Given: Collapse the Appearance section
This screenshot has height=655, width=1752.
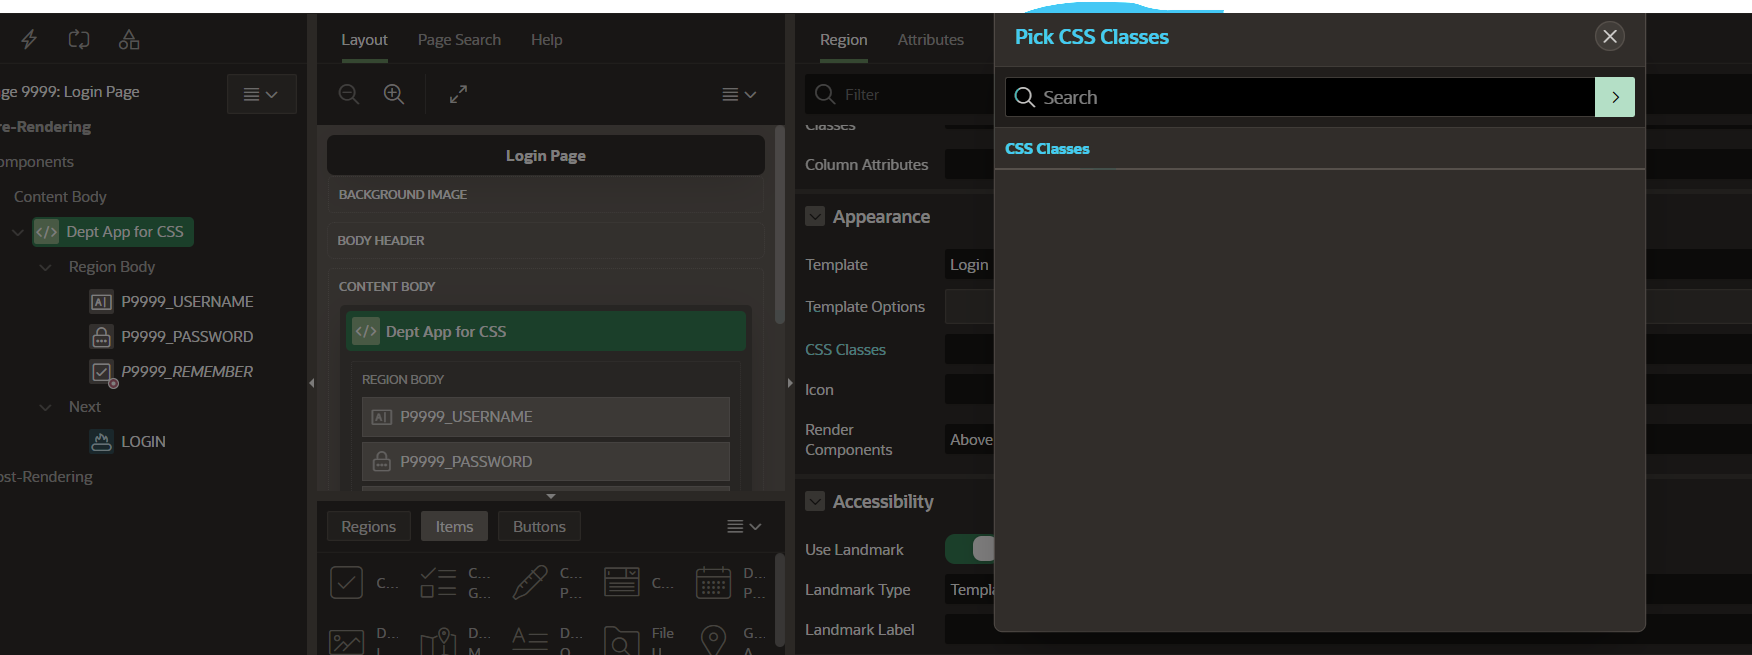Looking at the screenshot, I should (815, 216).
